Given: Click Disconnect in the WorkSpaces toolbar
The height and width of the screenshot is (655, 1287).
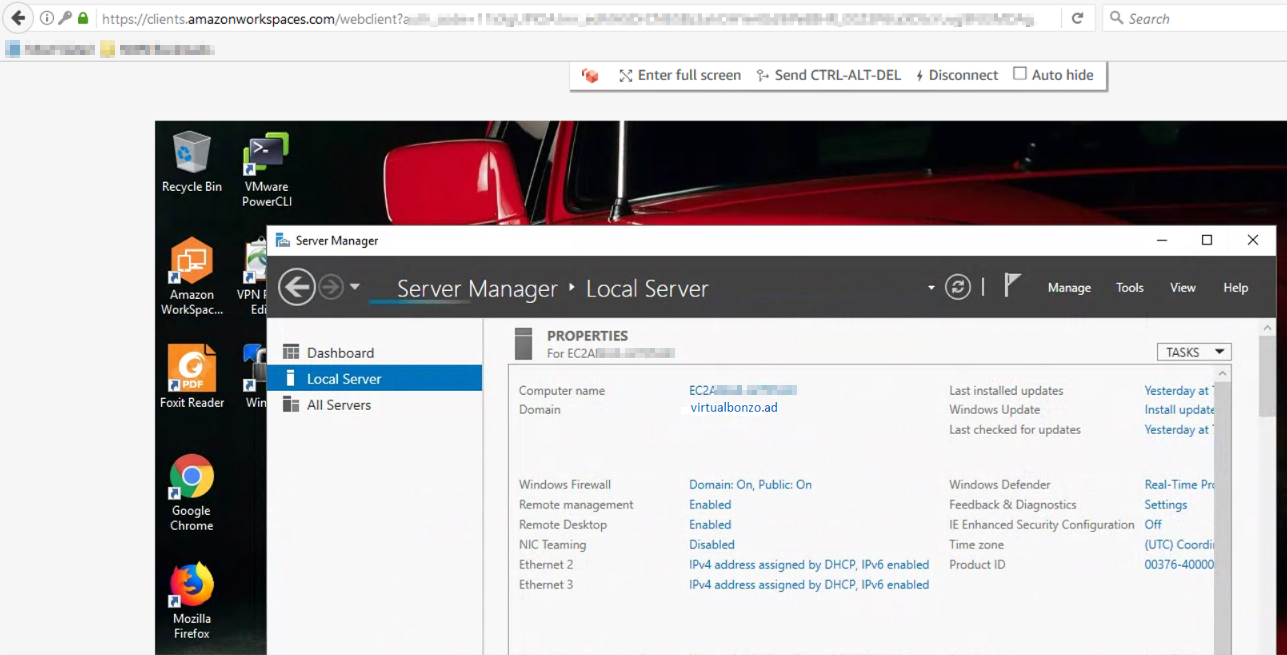Looking at the screenshot, I should point(963,74).
